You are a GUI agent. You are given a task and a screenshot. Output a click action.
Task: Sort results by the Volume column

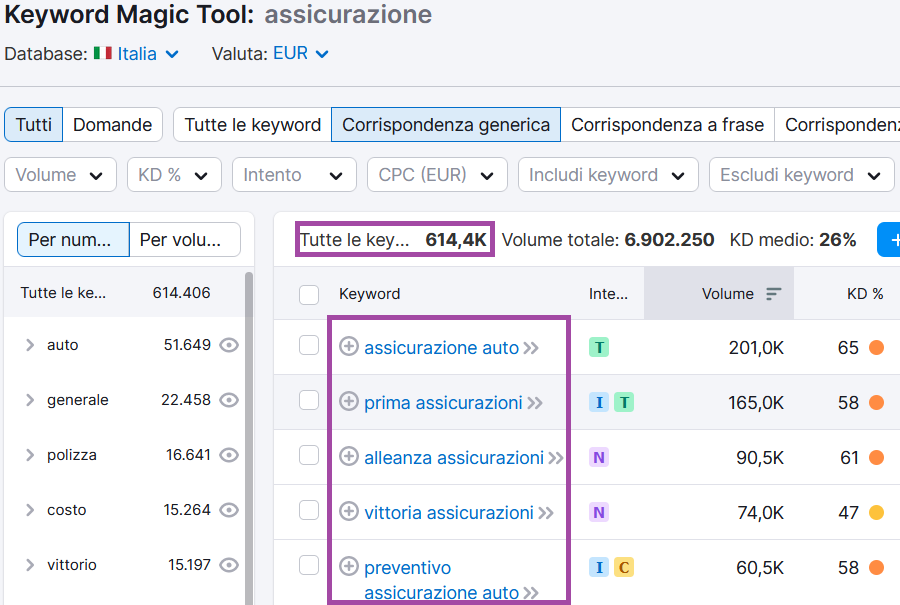[x=728, y=292]
